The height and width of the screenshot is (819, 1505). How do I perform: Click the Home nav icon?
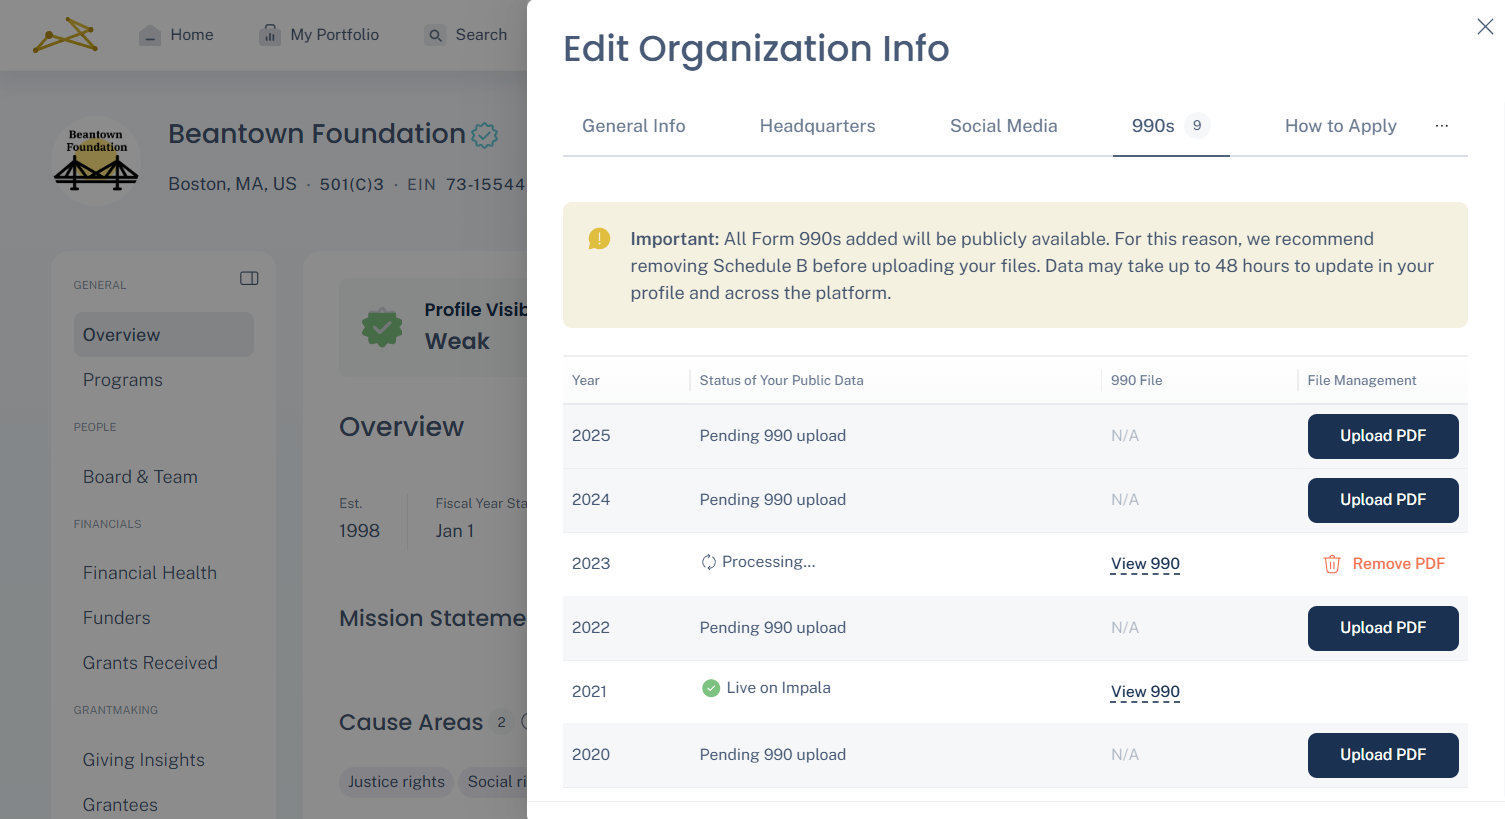(x=150, y=35)
